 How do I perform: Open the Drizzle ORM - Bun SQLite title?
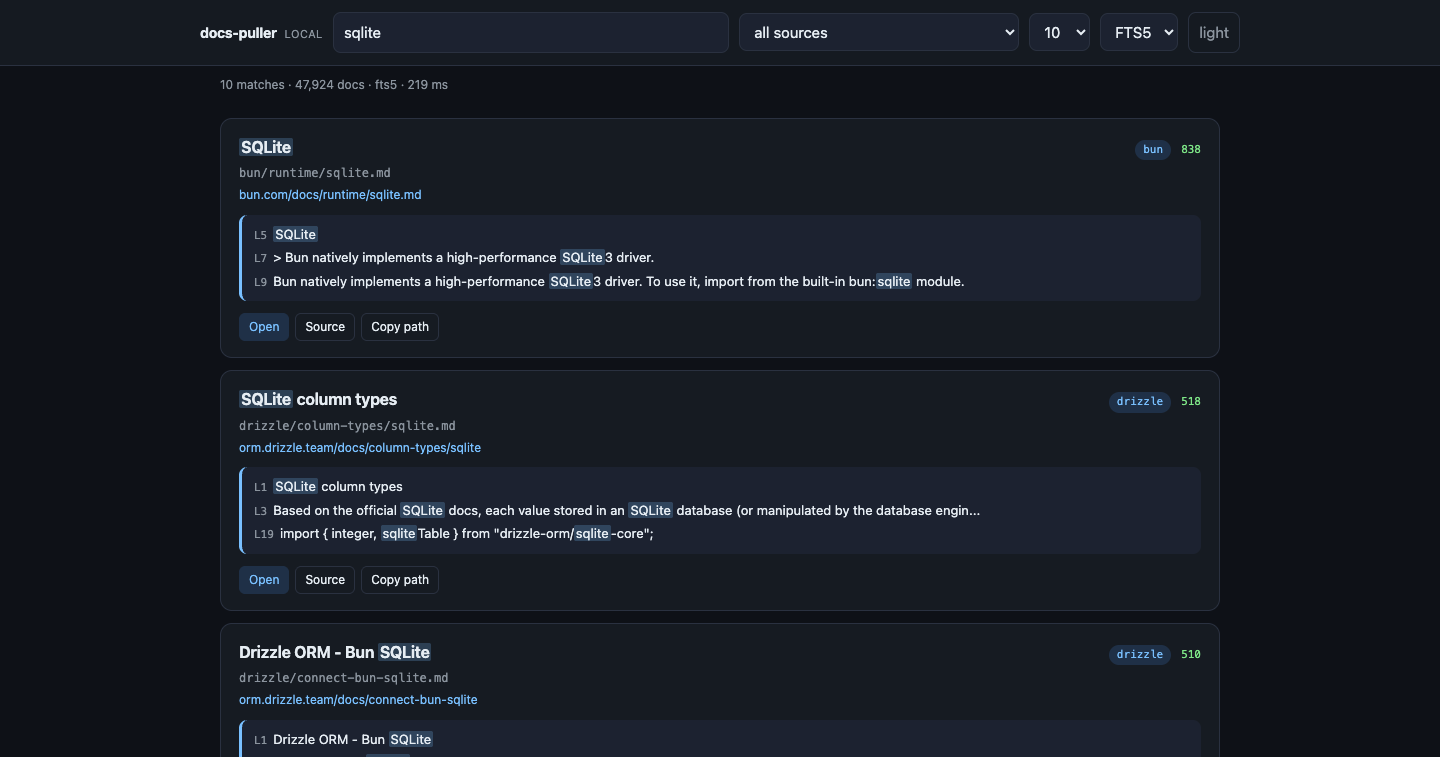(335, 652)
